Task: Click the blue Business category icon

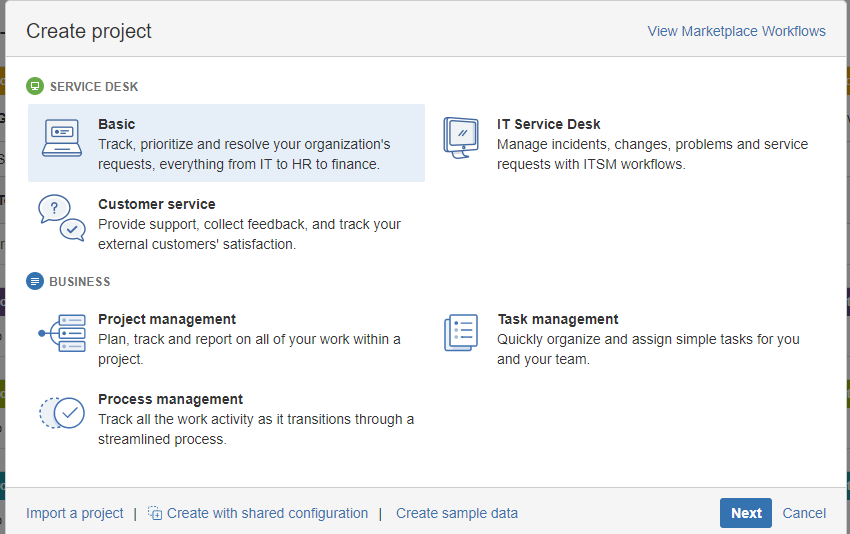Action: [35, 281]
